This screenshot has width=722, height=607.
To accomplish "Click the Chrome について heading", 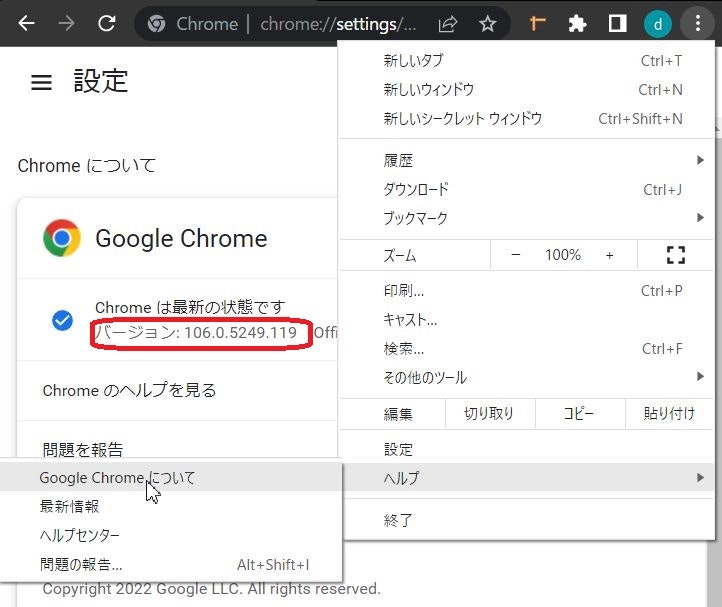I will pyautogui.click(x=87, y=165).
